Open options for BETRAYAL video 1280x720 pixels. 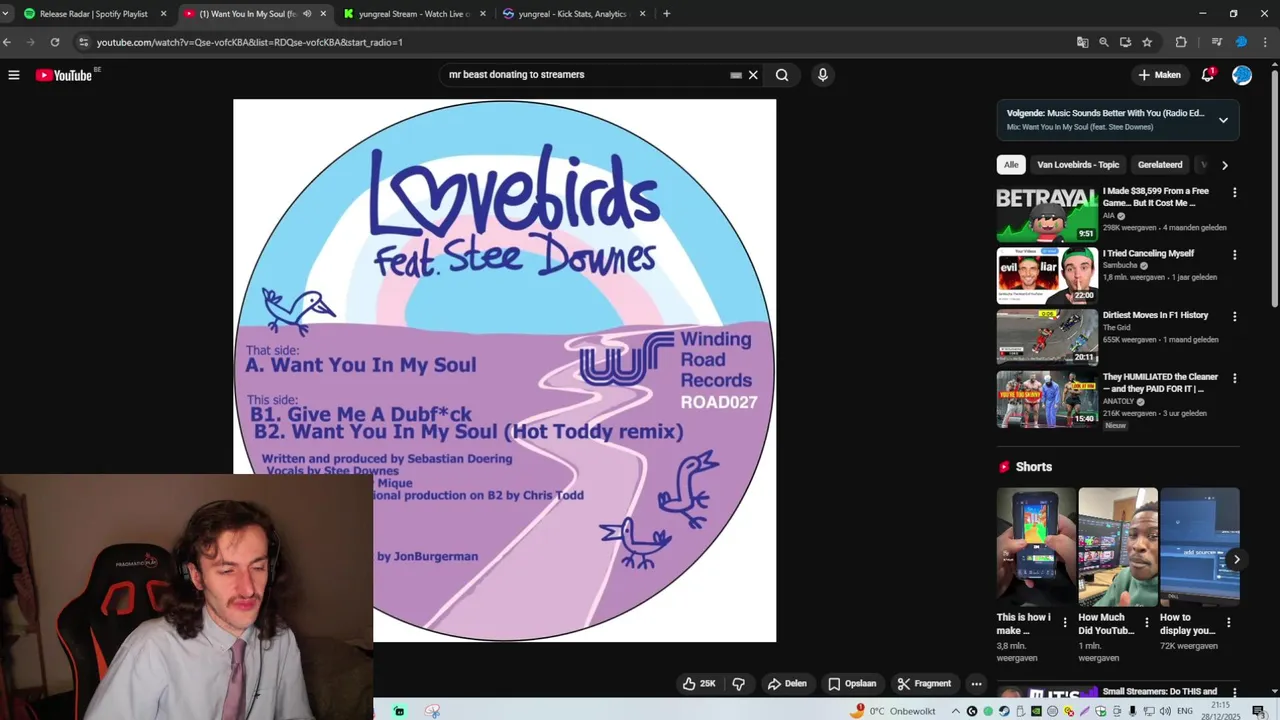tap(1234, 192)
